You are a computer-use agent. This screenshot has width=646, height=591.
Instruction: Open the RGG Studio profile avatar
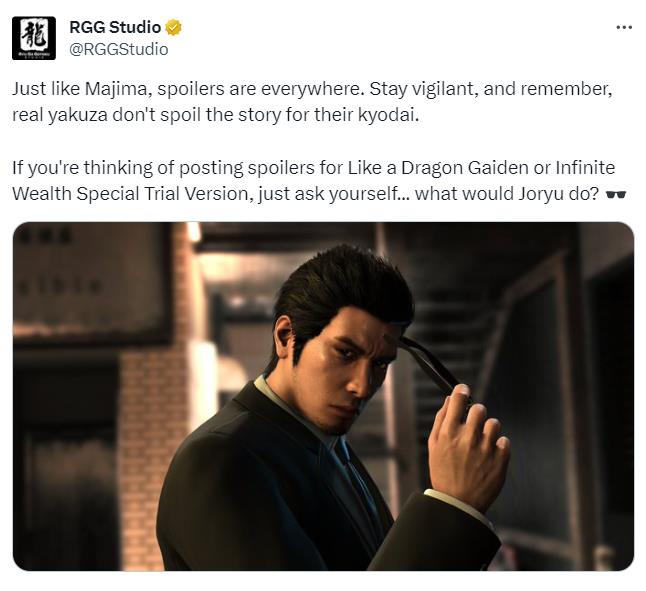(x=34, y=38)
